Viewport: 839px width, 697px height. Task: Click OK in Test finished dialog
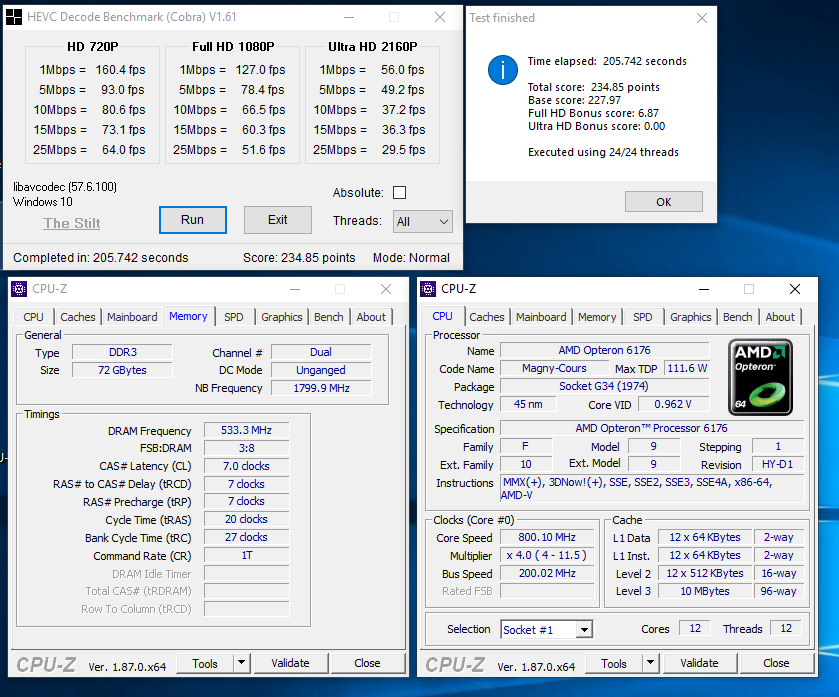tap(663, 202)
